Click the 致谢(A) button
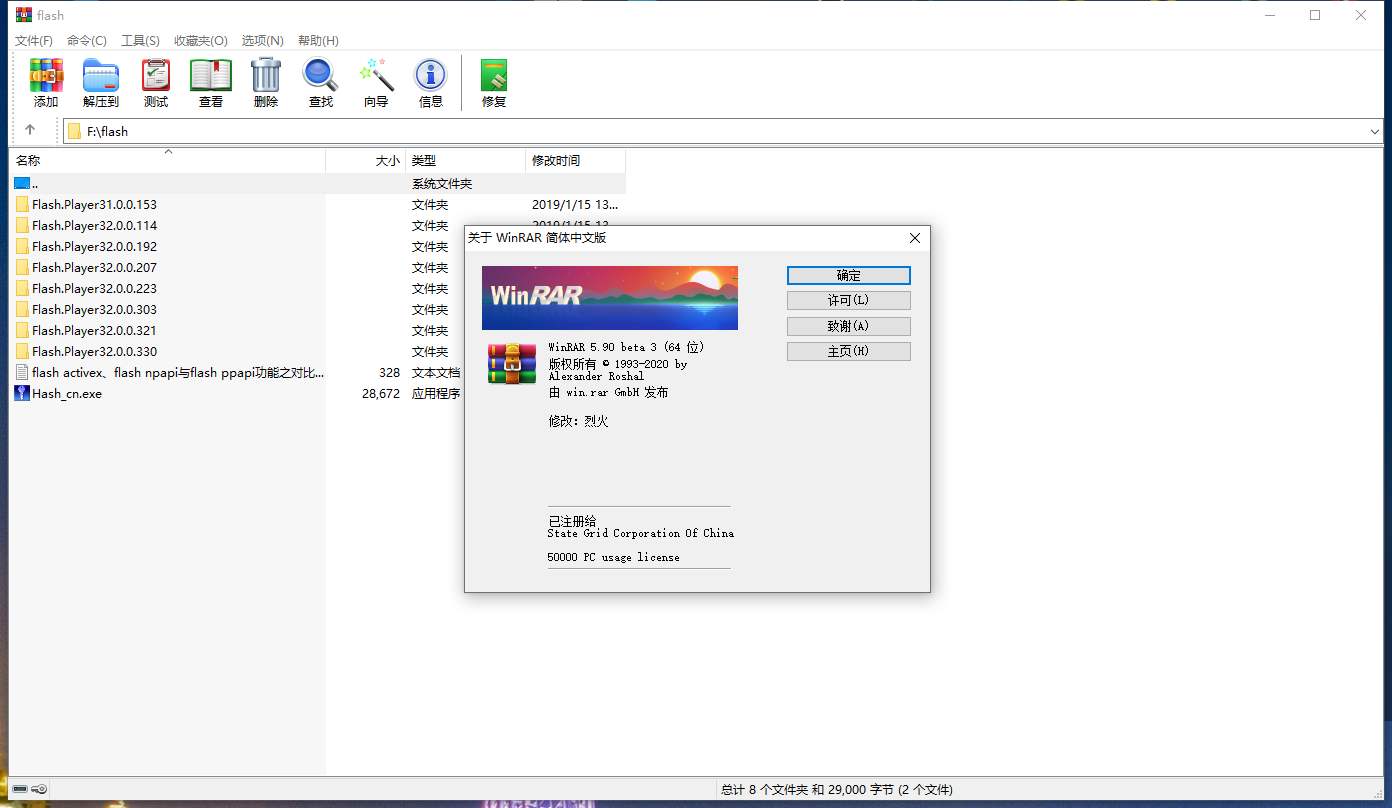1392x808 pixels. (x=849, y=326)
